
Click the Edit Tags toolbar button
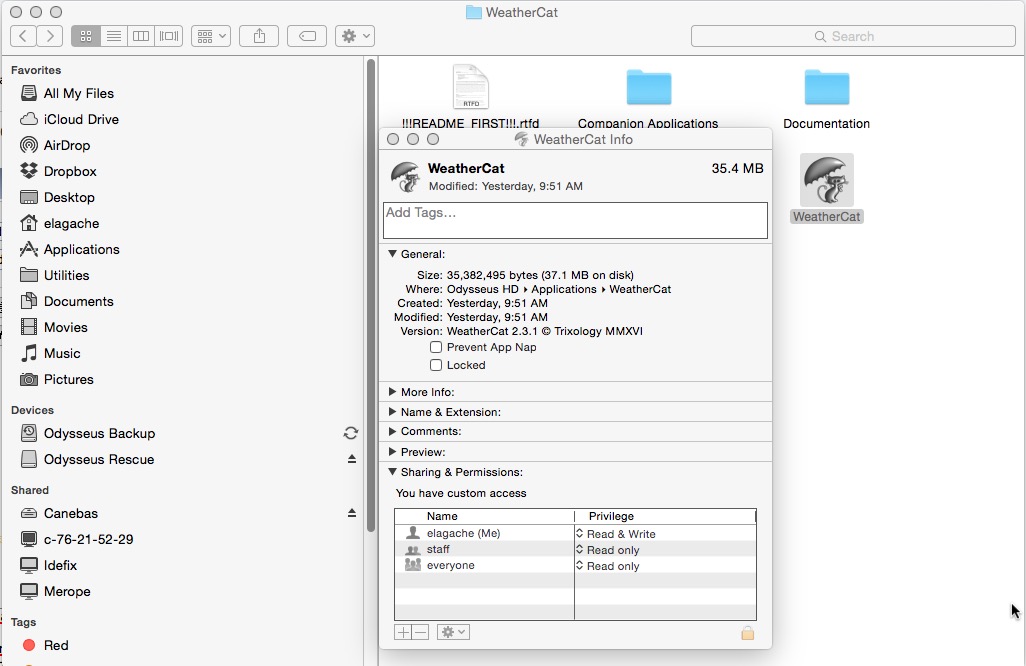pyautogui.click(x=307, y=36)
